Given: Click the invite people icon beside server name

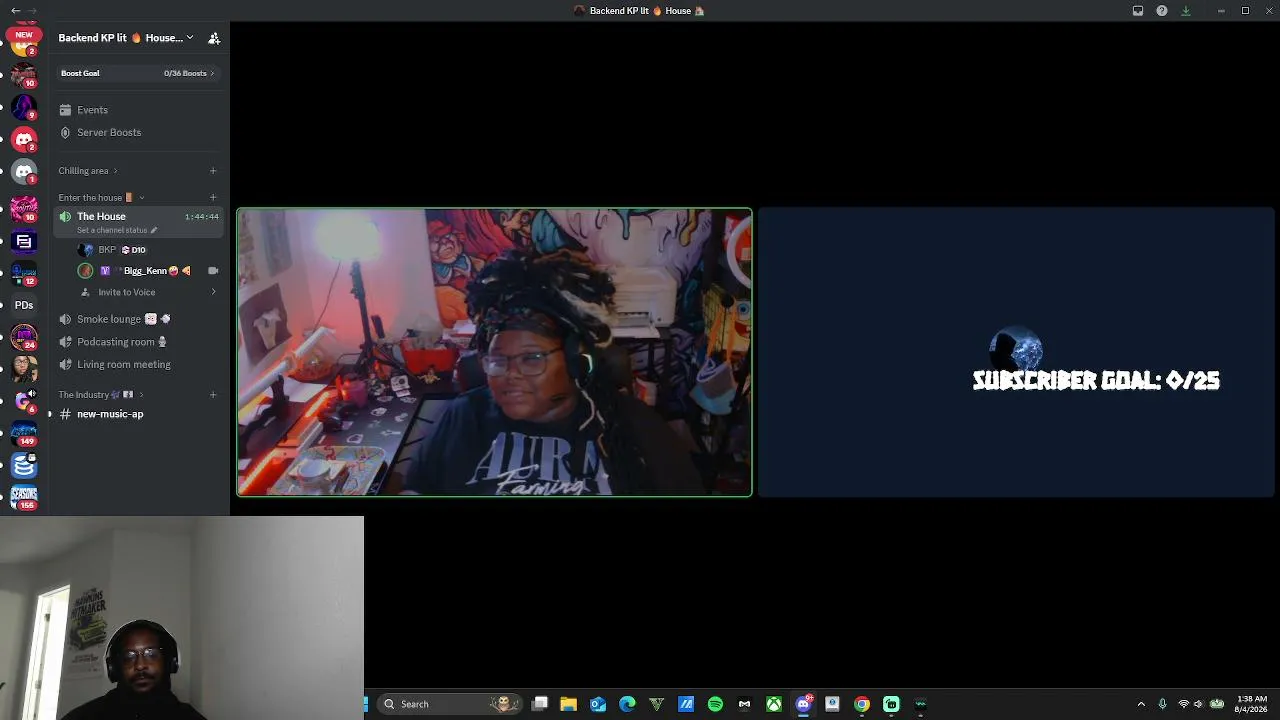Looking at the screenshot, I should click(214, 38).
